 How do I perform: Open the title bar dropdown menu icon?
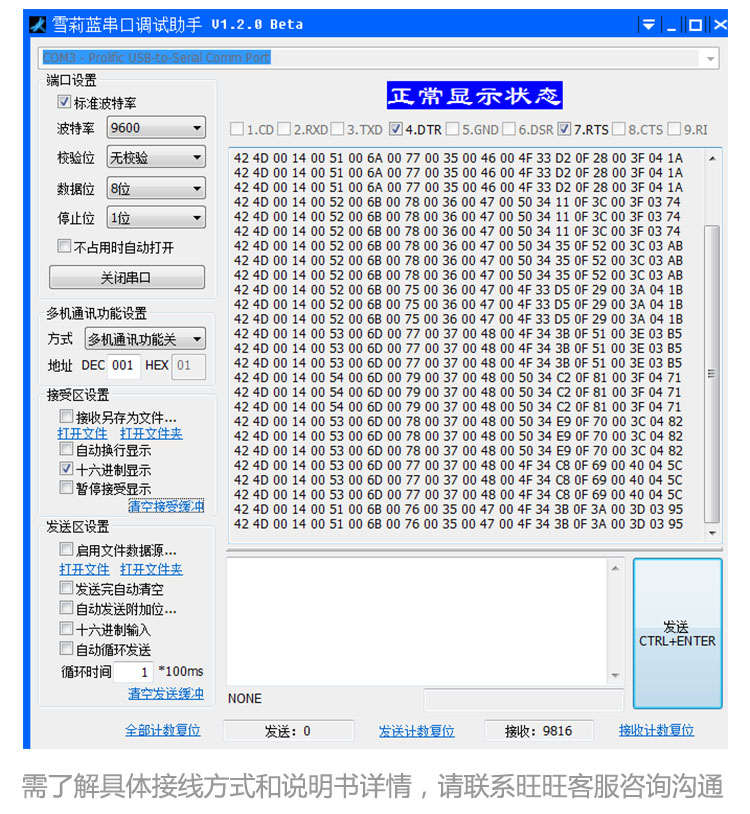tap(648, 24)
